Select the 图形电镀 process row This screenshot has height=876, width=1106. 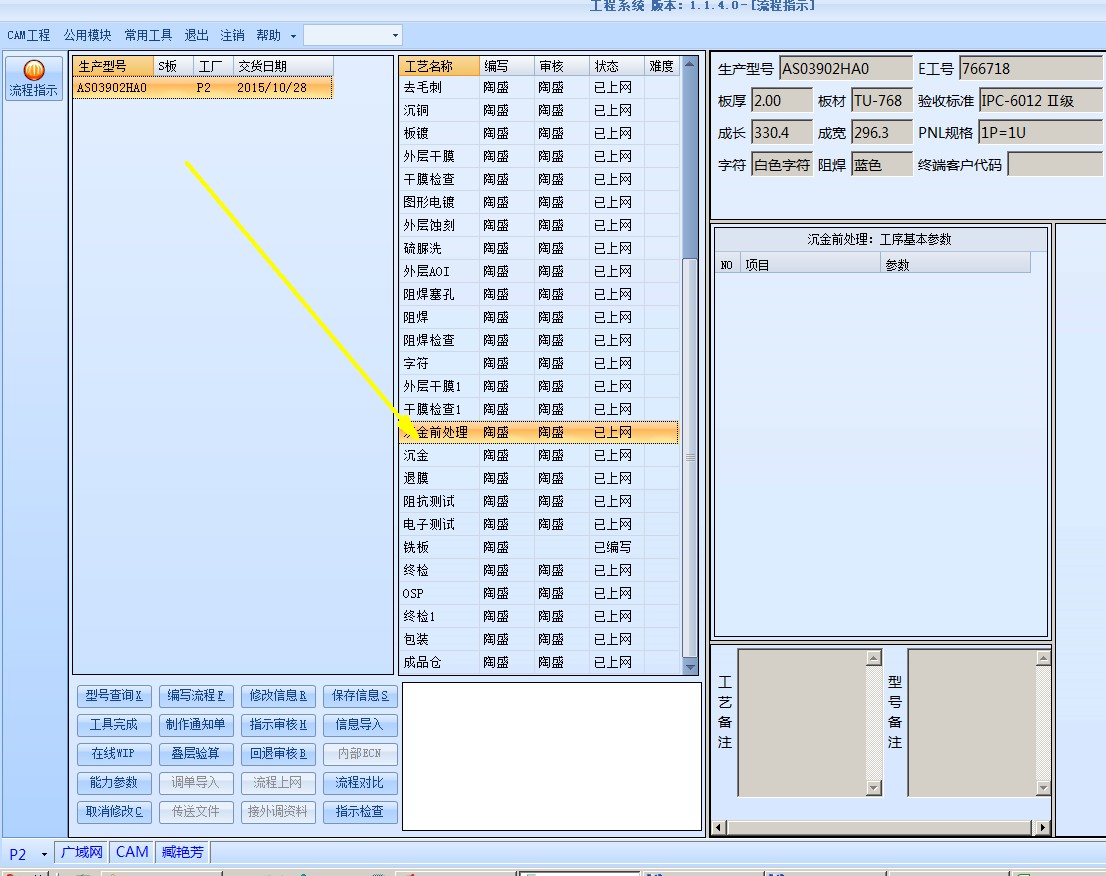(539, 202)
